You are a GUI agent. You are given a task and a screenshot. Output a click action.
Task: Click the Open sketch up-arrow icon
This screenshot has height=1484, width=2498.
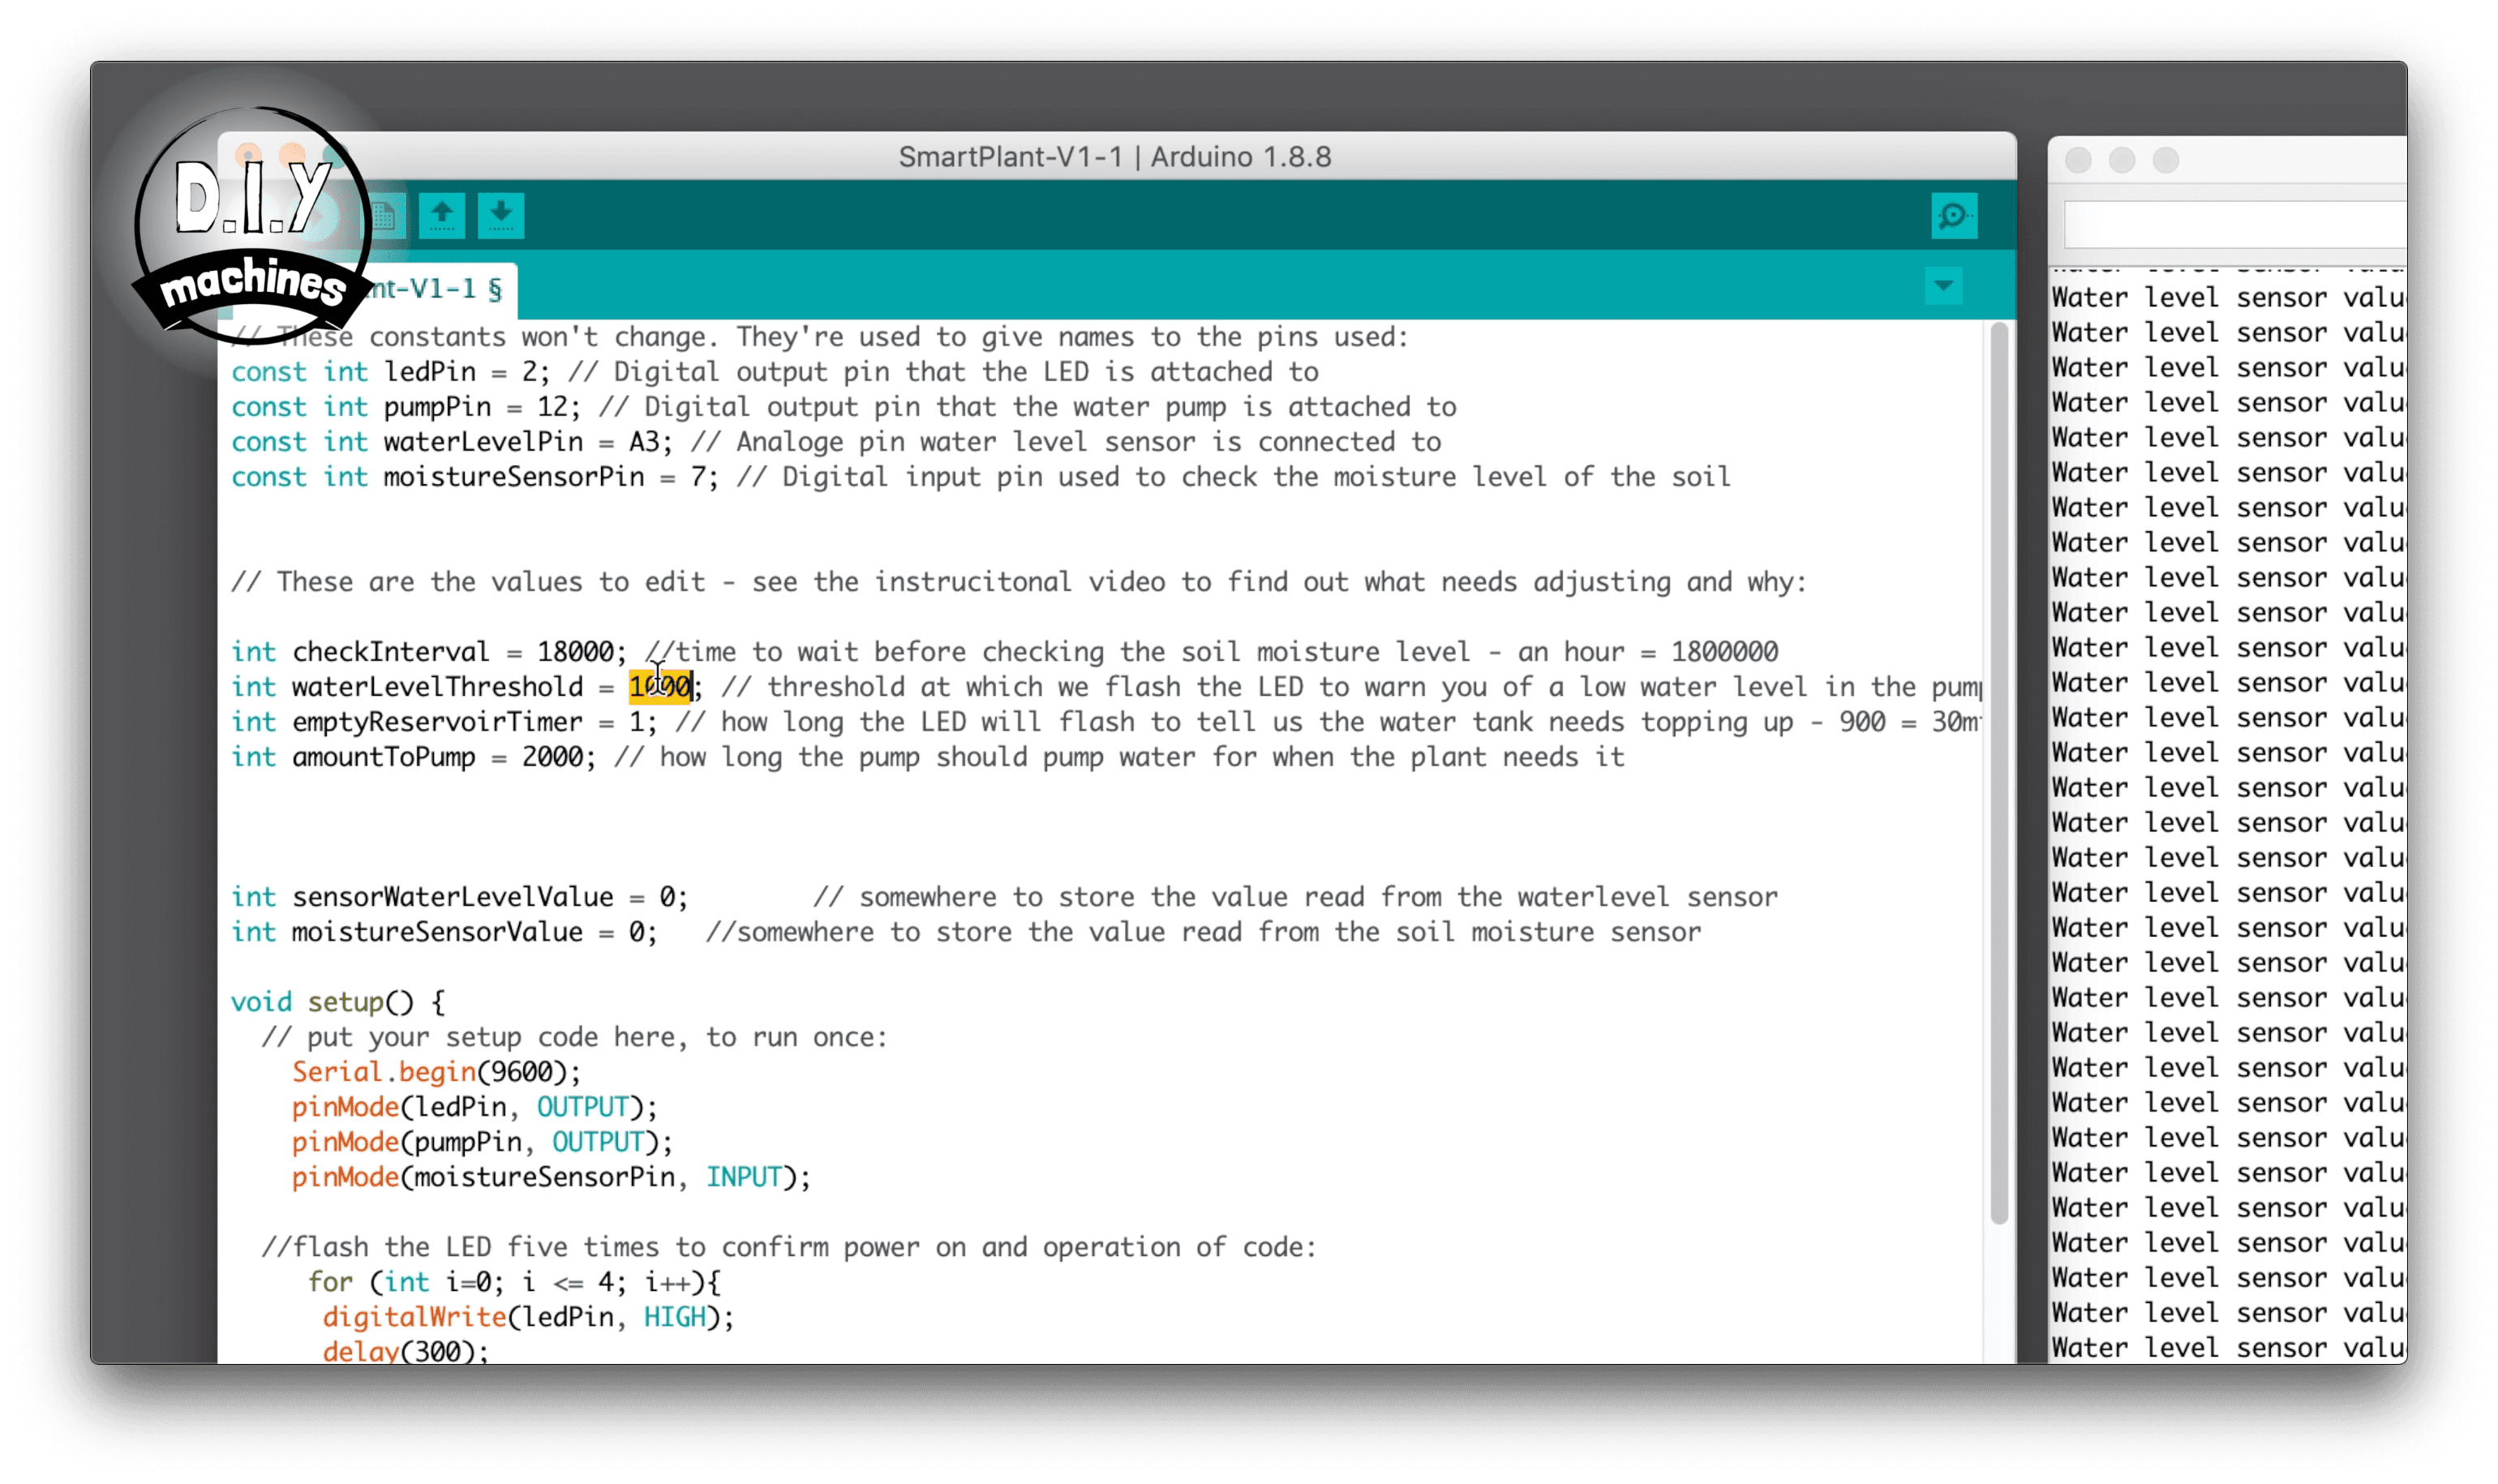point(442,215)
